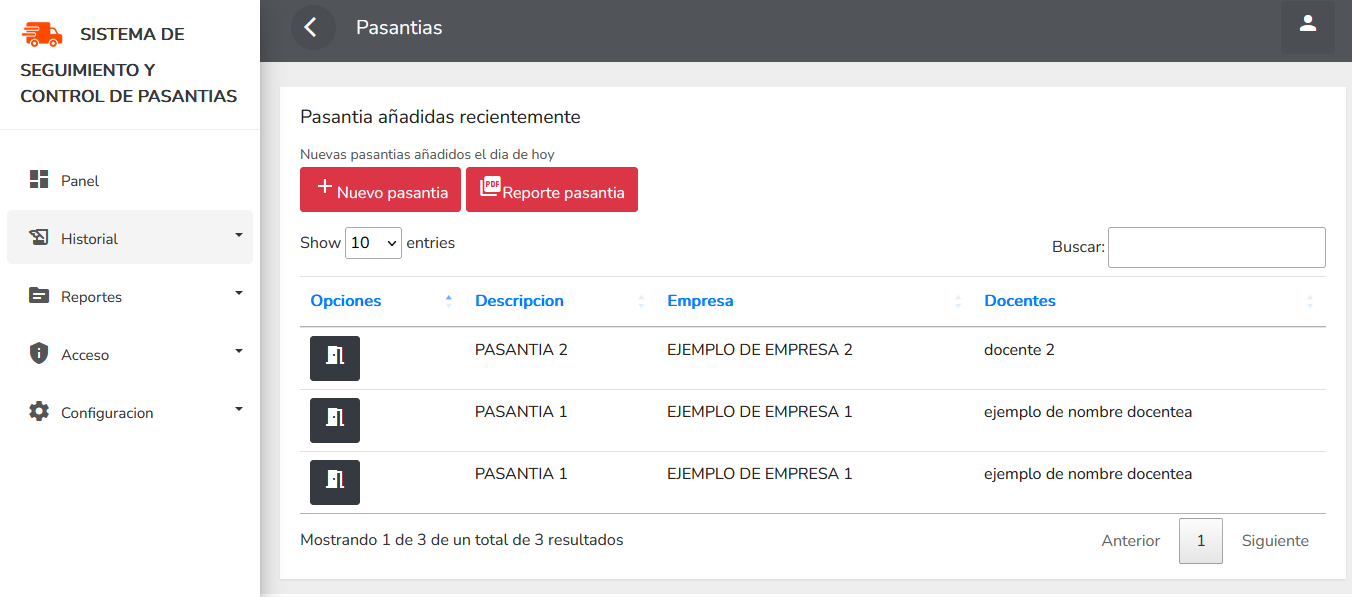Click the orange truck logo icon
The image size is (1352, 597).
click(x=42, y=35)
